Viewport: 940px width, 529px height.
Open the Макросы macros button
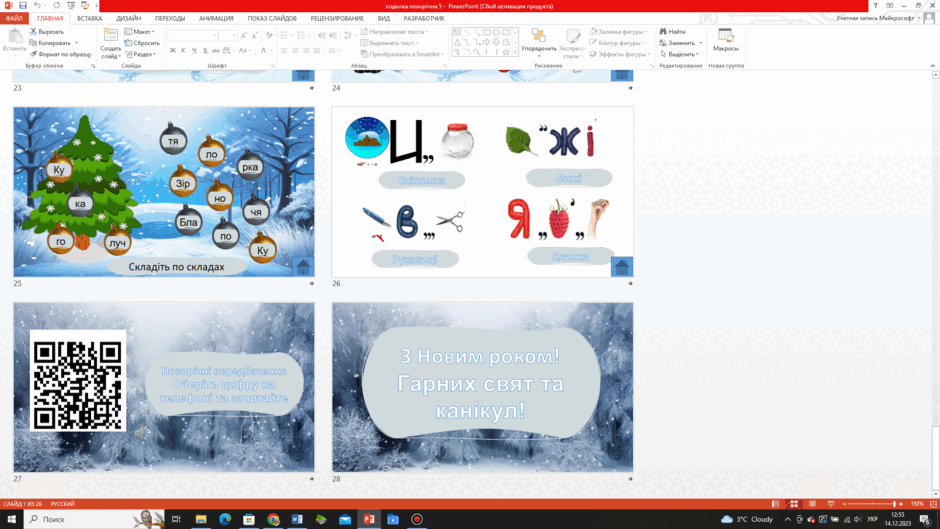(725, 41)
